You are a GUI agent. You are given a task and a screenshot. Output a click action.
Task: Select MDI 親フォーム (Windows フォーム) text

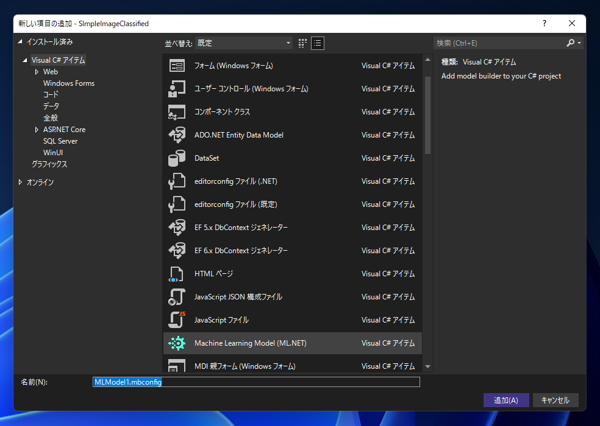click(x=245, y=366)
